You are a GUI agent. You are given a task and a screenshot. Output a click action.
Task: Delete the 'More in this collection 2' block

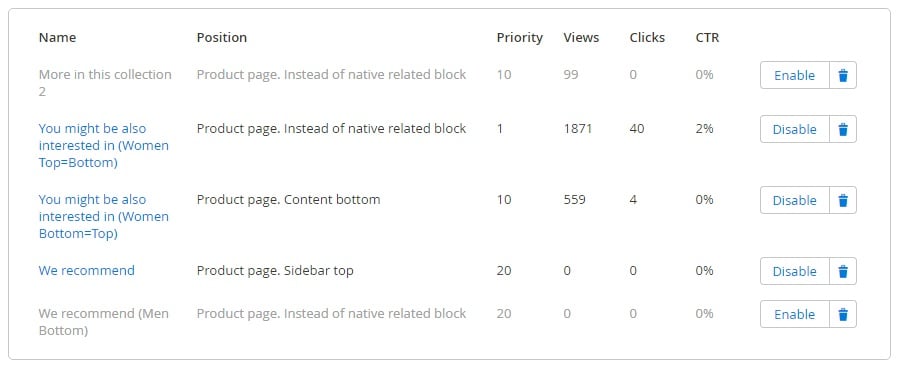[843, 75]
